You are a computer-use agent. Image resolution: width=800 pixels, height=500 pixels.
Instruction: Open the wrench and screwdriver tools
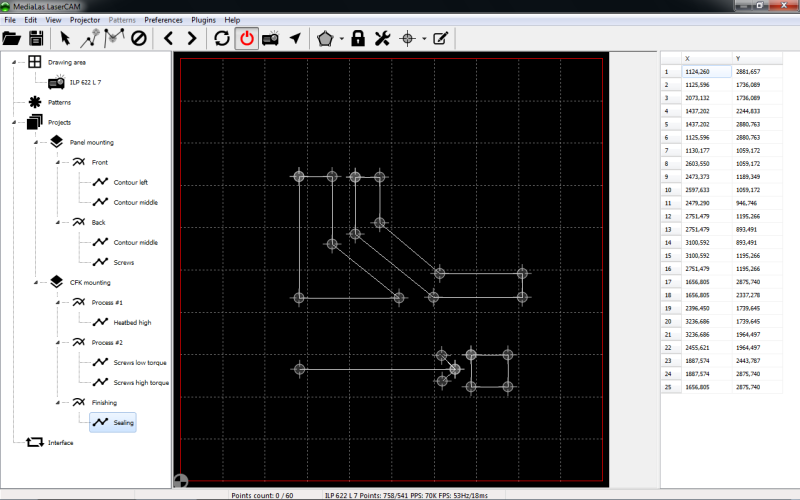381,39
